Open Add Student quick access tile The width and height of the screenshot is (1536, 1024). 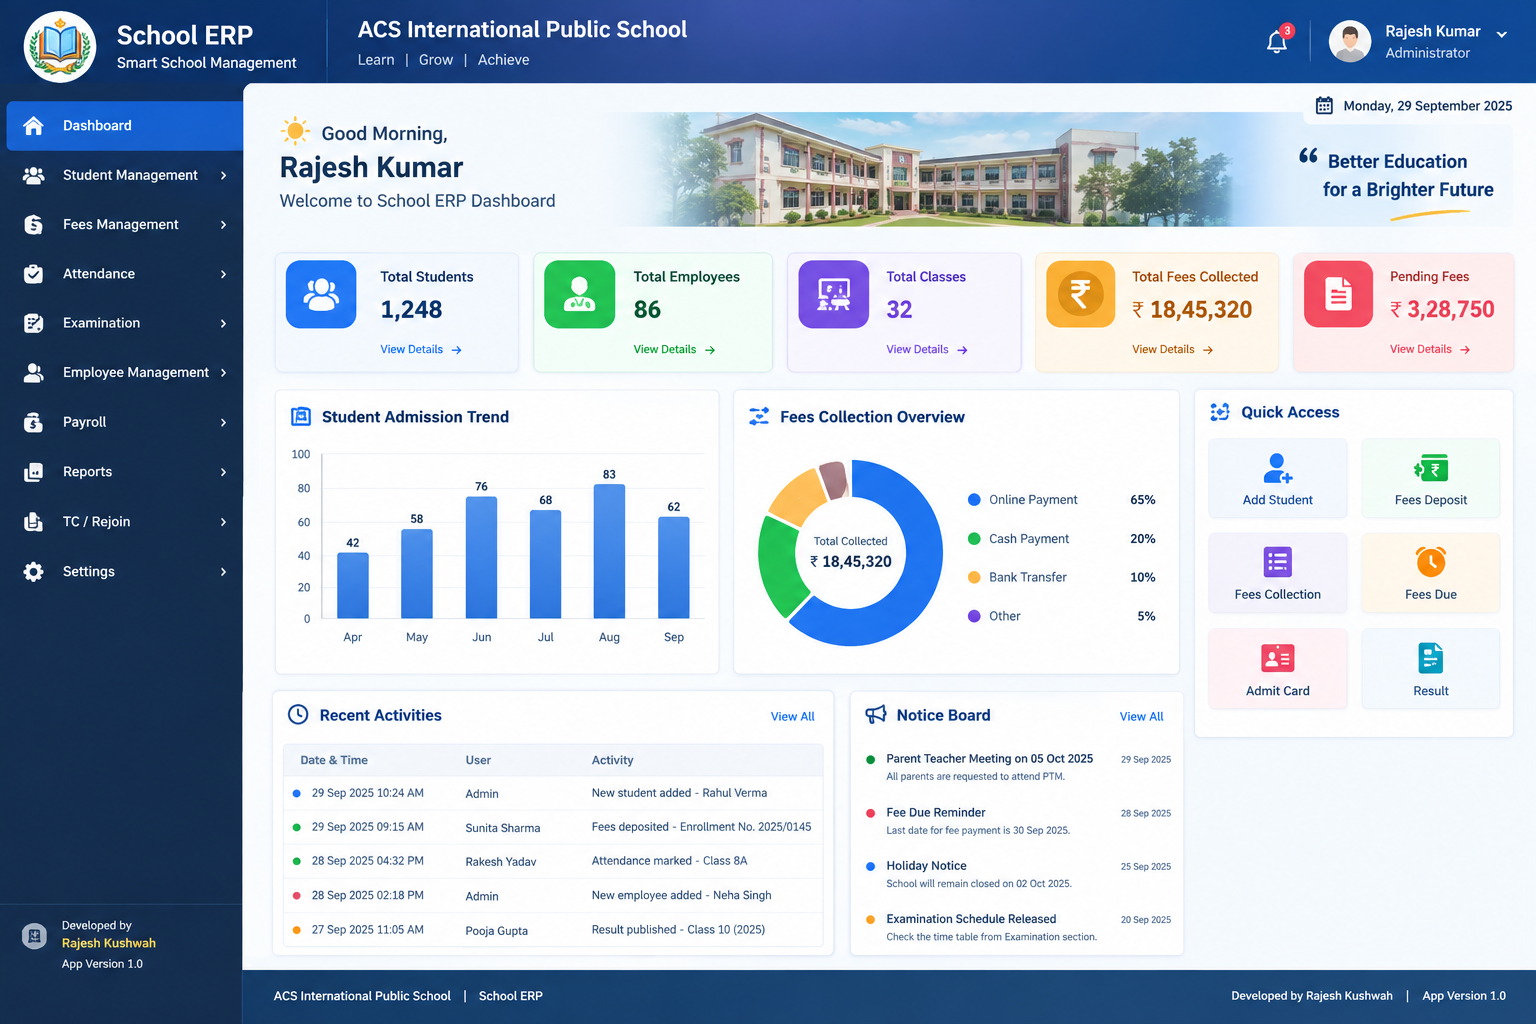coord(1278,479)
